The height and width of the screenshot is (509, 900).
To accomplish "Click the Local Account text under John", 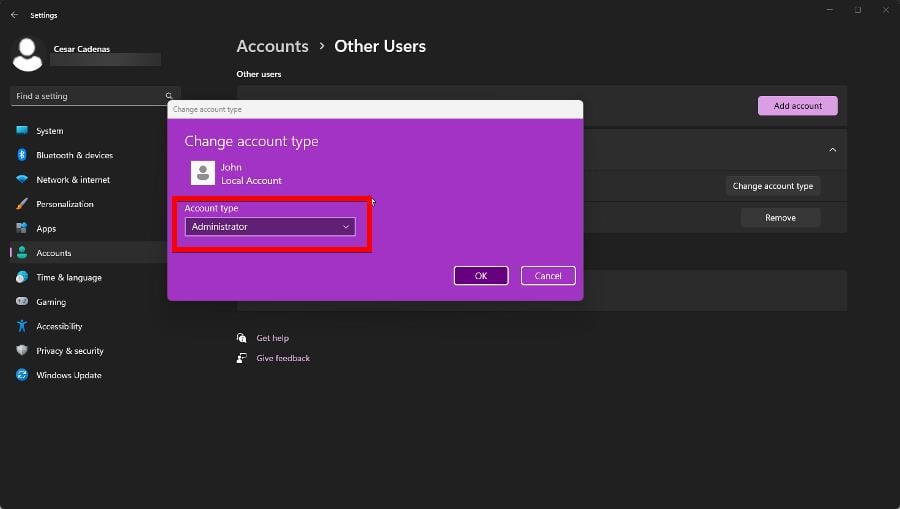I will pos(251,180).
